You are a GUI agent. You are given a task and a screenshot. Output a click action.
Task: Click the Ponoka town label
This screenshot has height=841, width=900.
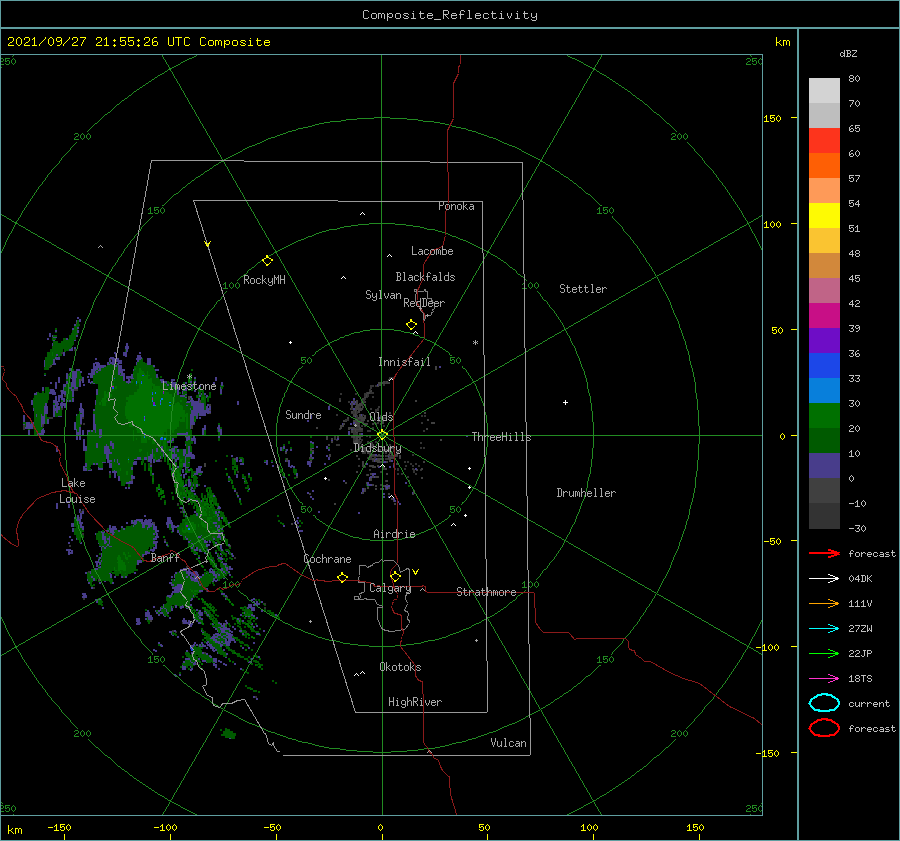point(456,206)
